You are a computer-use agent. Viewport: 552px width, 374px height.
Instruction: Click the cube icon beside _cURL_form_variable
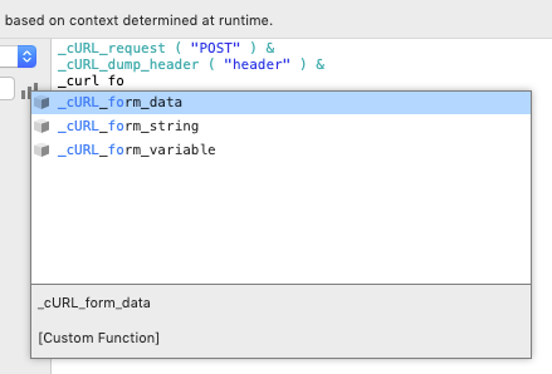tap(42, 150)
